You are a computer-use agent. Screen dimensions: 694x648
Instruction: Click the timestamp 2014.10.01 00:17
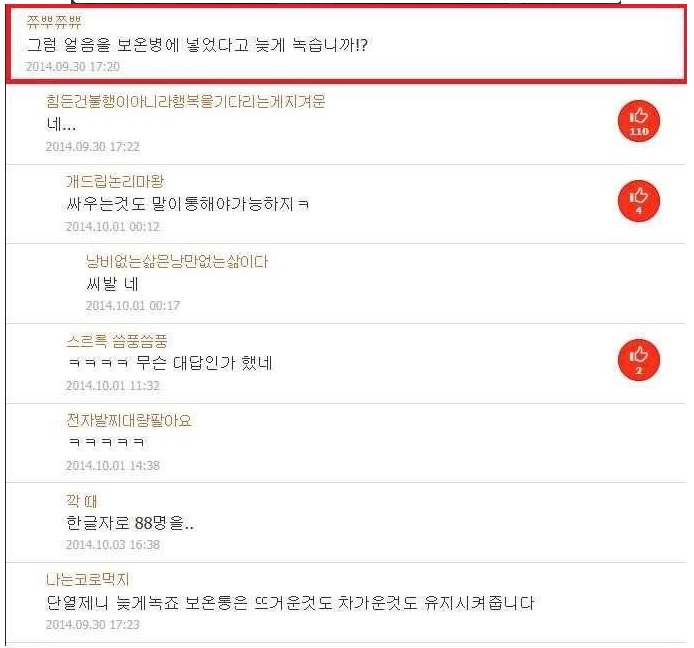(133, 306)
